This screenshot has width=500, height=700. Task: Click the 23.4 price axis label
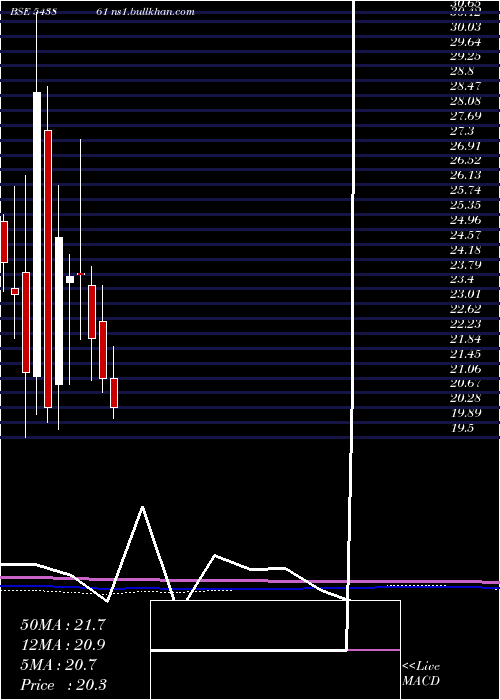coord(462,279)
